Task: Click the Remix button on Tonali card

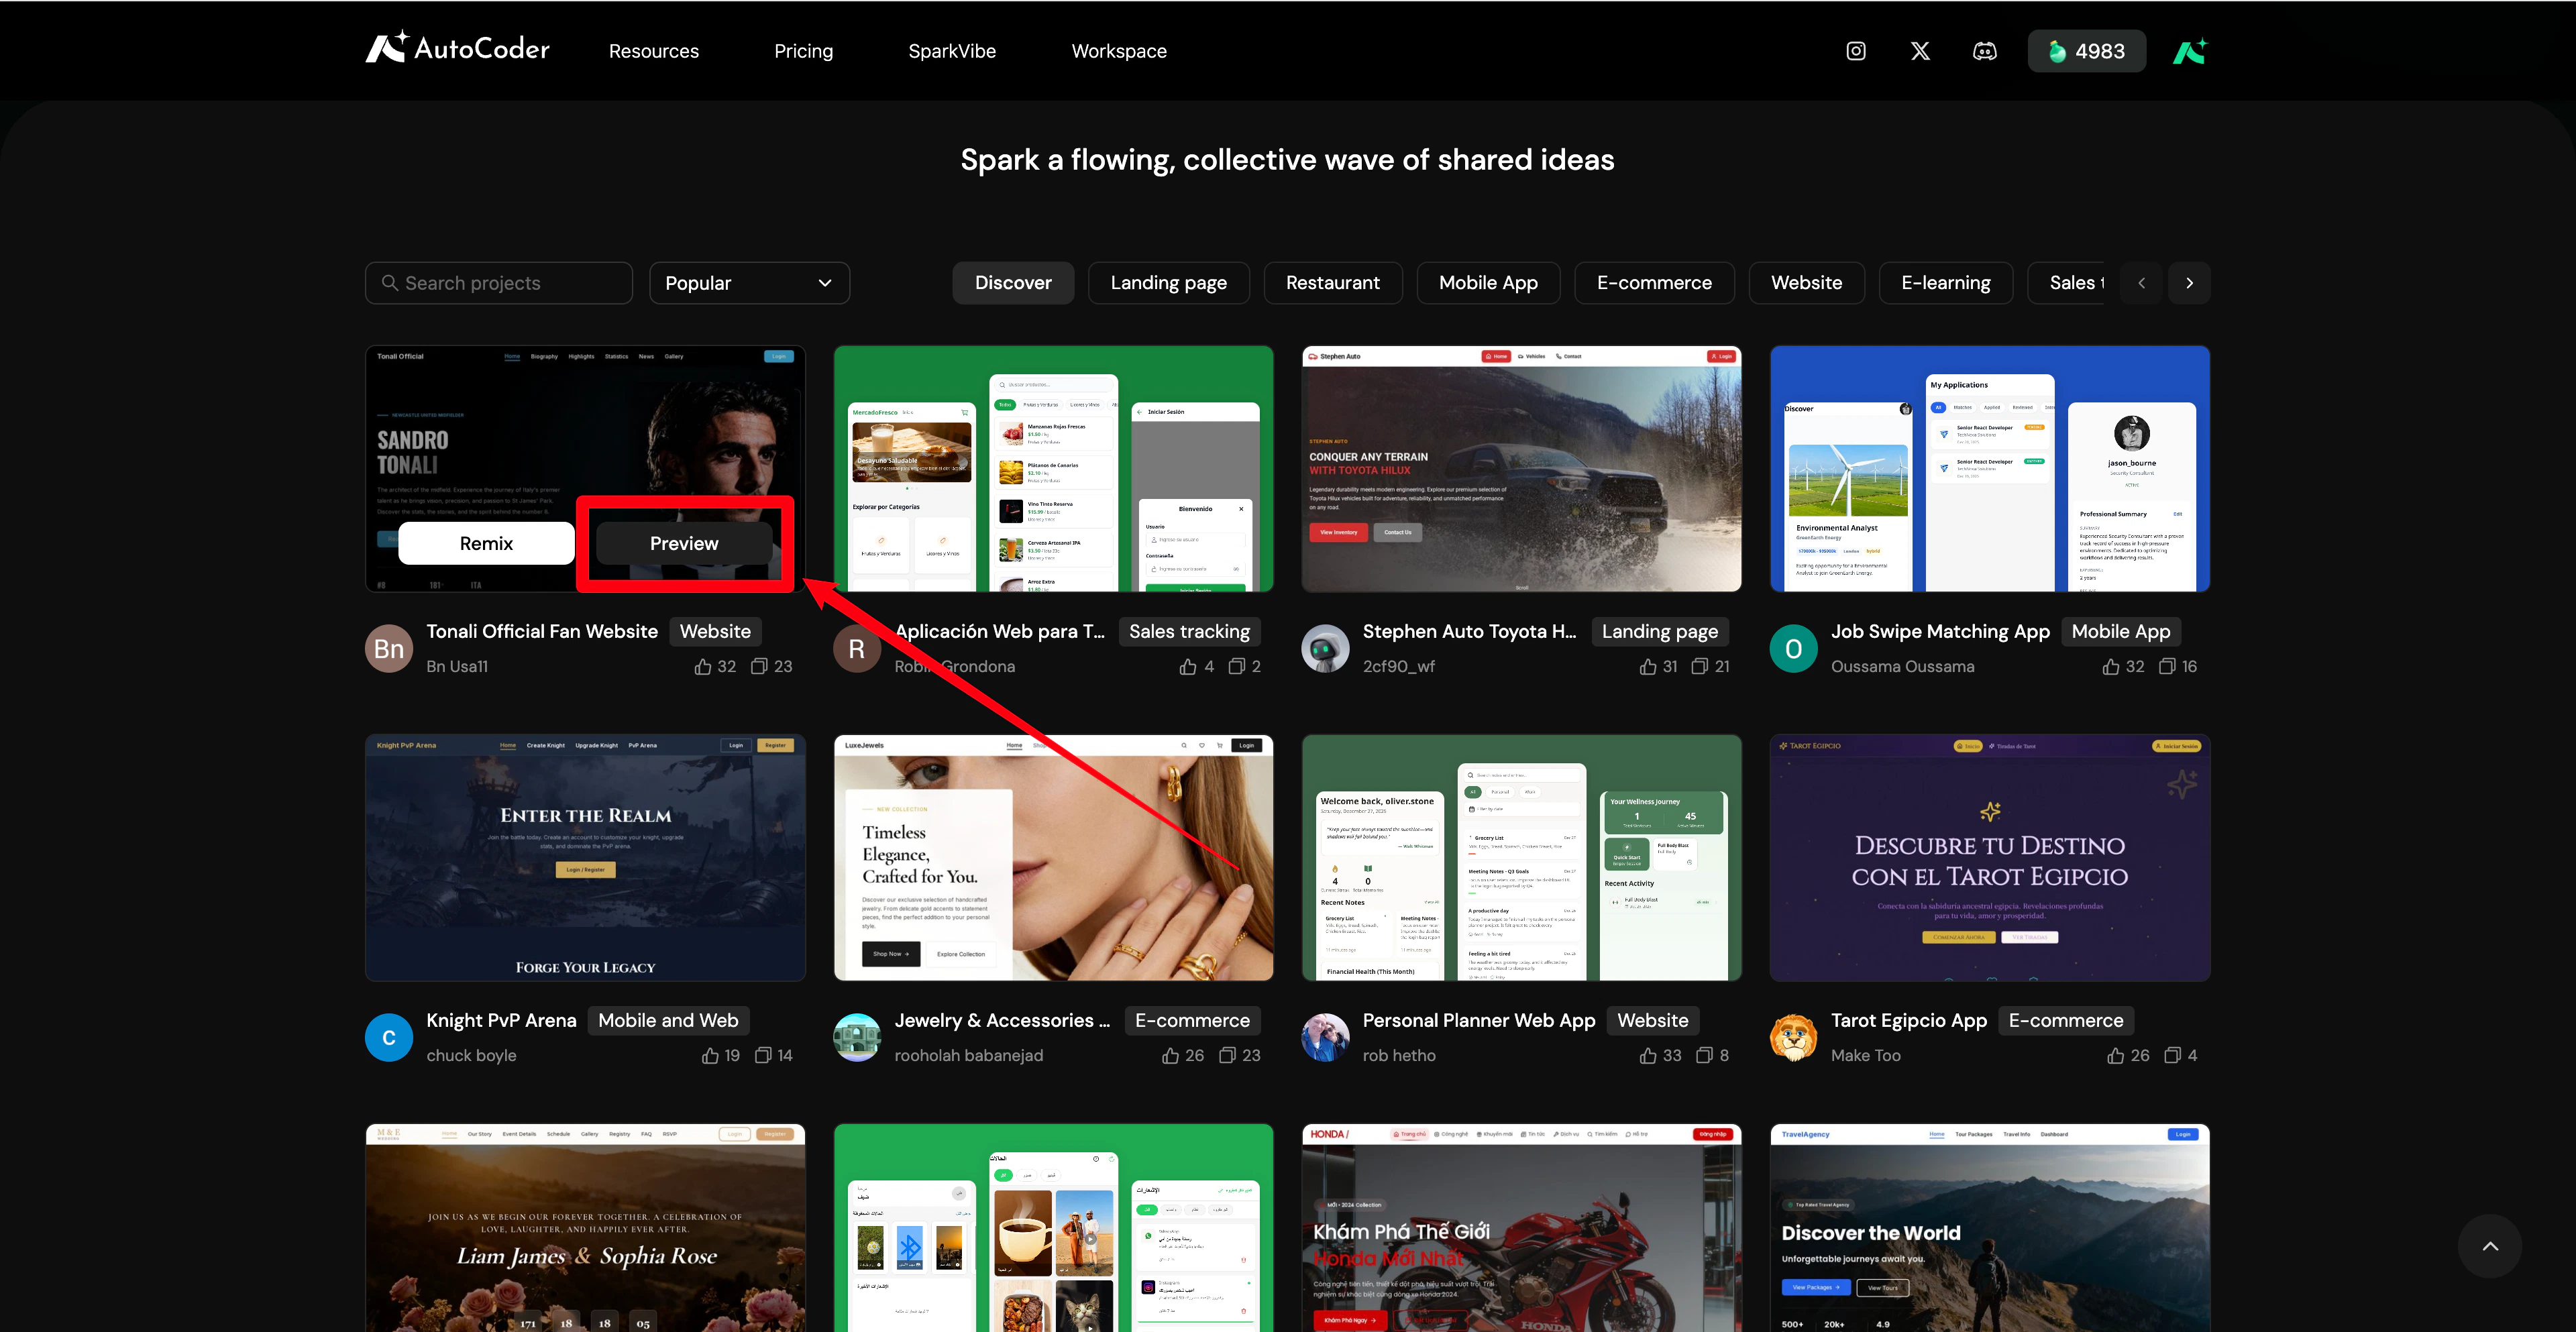Action: 486,543
